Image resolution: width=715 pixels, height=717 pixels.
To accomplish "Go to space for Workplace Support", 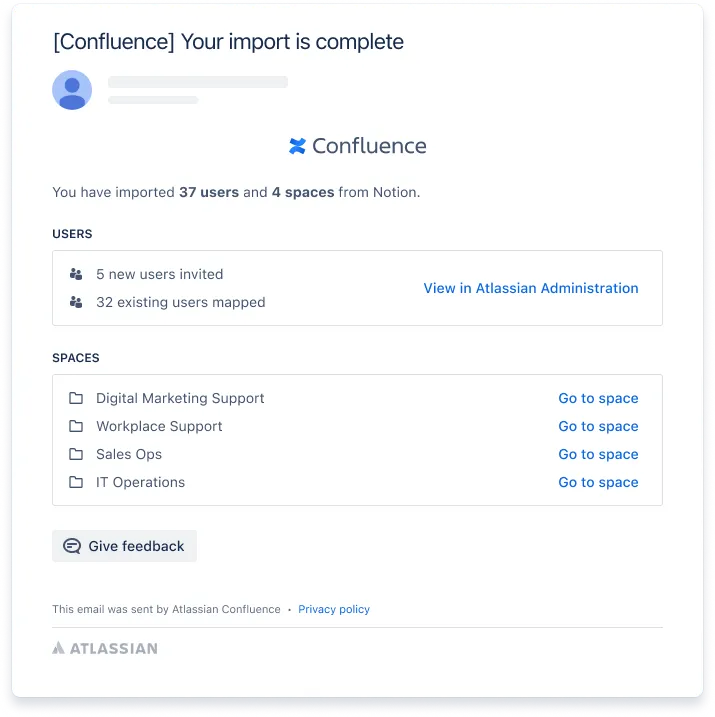I will coord(598,426).
